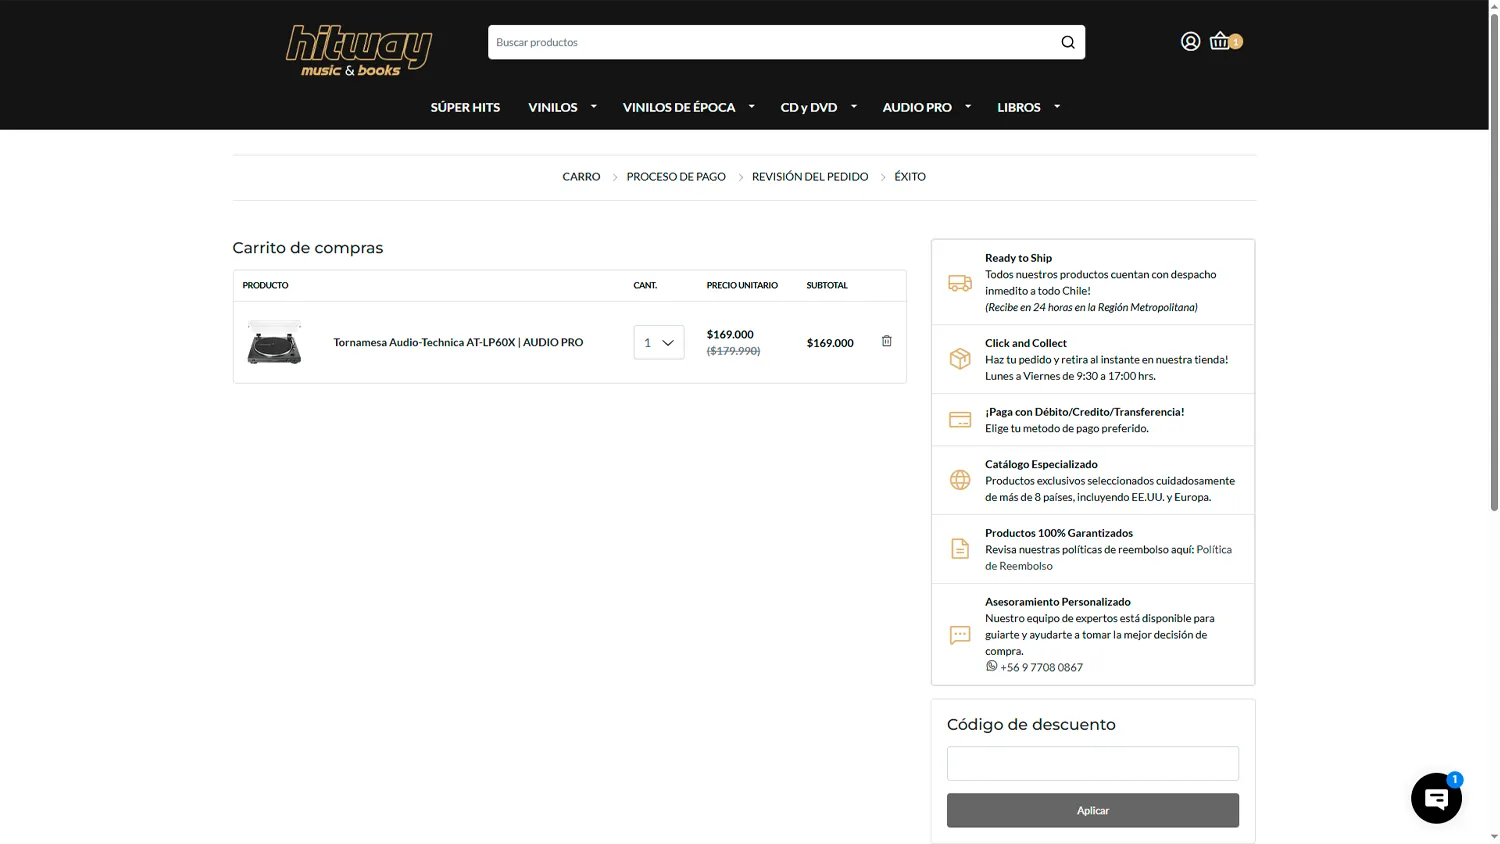Go to the ÉXITO step
The width and height of the screenshot is (1500, 844).
910,177
